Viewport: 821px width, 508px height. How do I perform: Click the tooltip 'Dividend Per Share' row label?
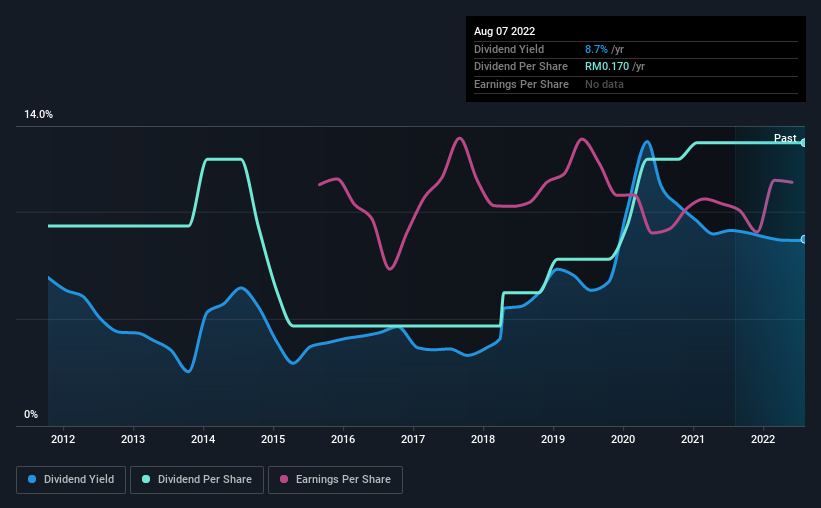point(520,67)
